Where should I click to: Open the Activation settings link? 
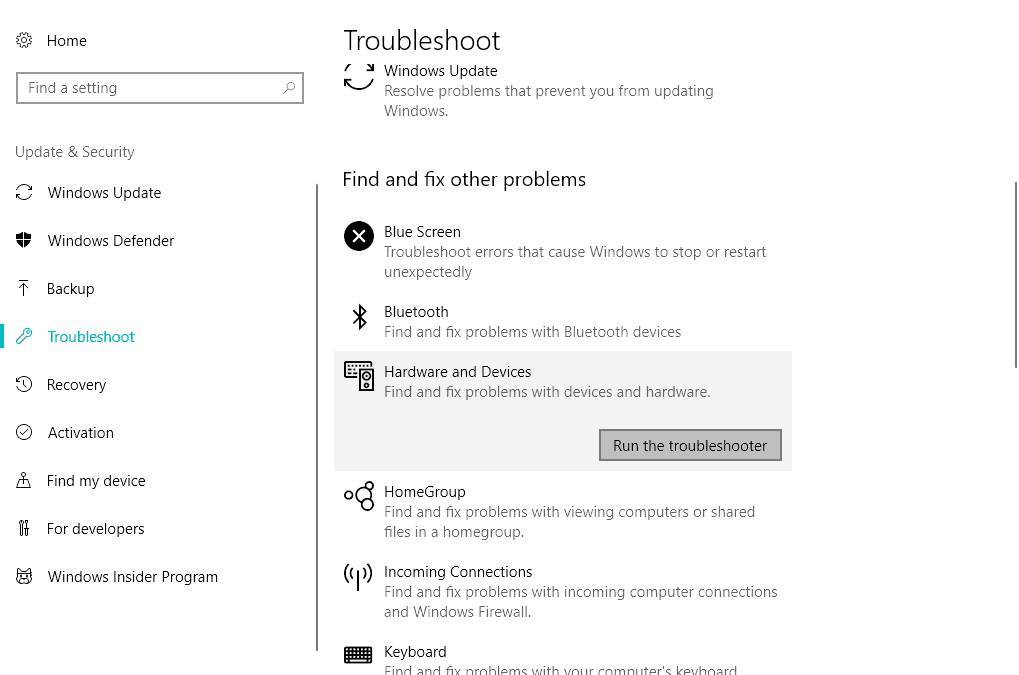[x=80, y=432]
